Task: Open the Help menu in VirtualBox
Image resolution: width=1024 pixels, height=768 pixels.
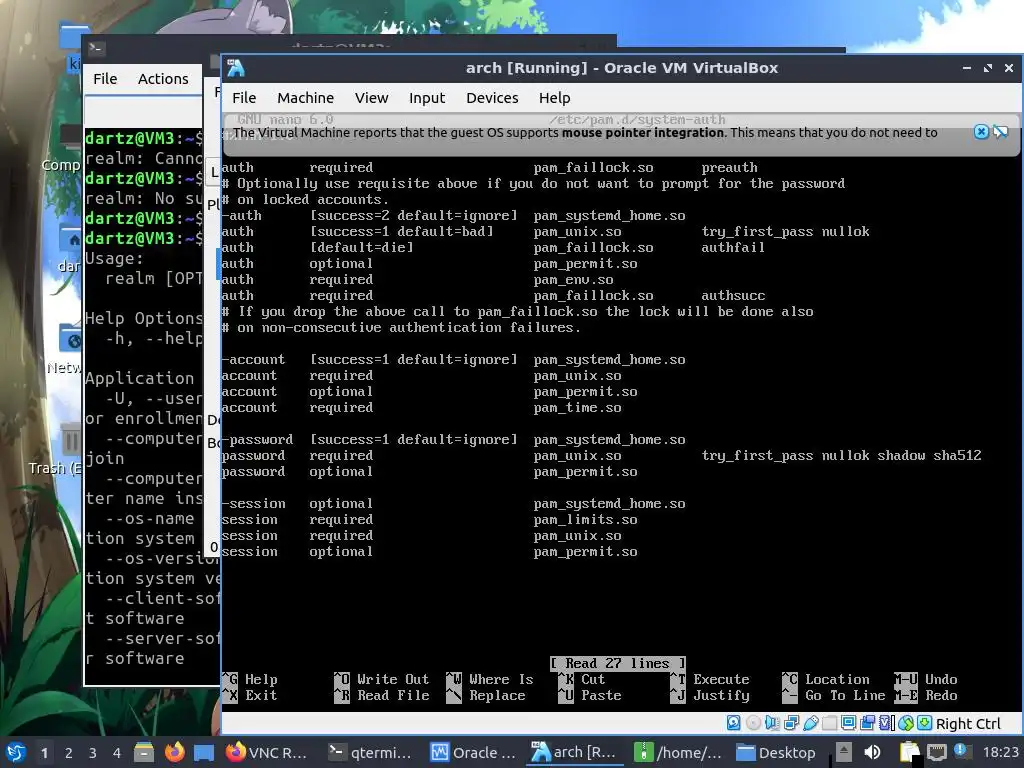Action: pyautogui.click(x=554, y=98)
